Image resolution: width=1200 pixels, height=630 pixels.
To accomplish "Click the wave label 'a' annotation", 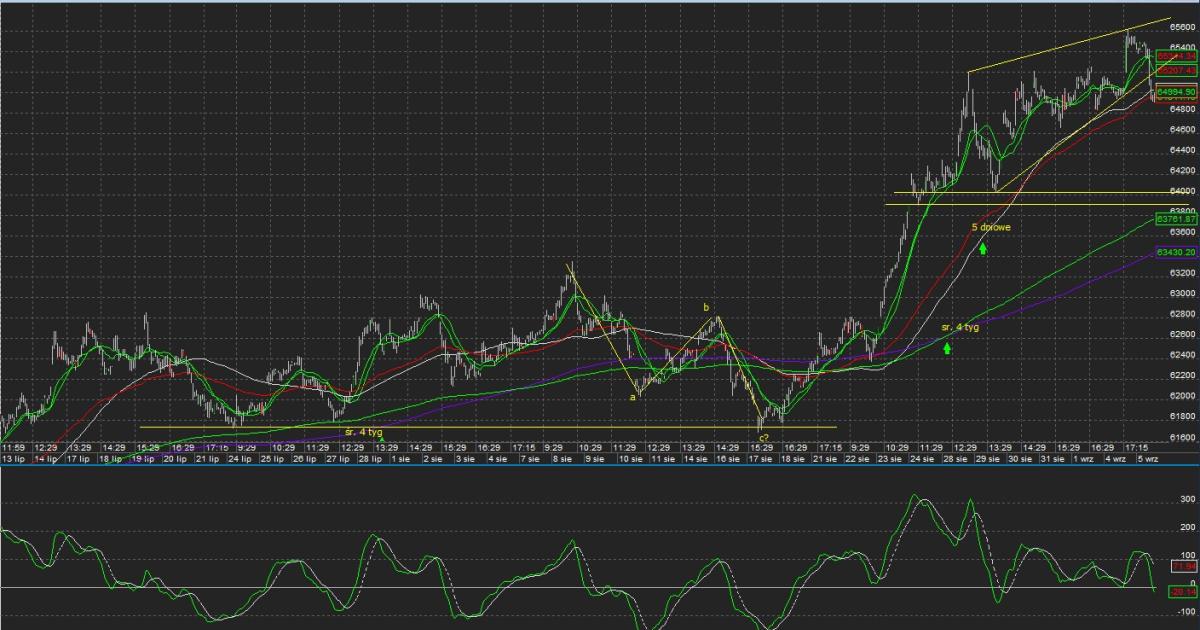I will [632, 397].
